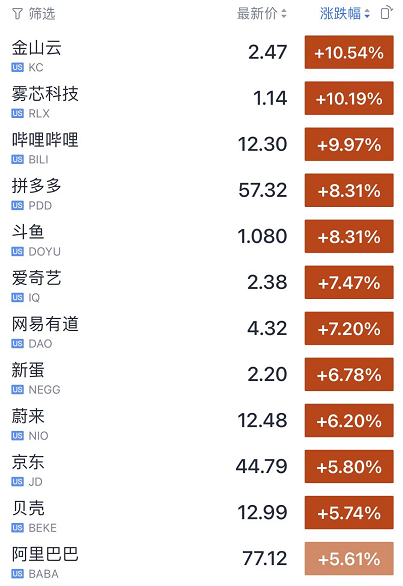This screenshot has width=403, height=586.
Task: Click the US badge next to BEKE
Action: 17,528
